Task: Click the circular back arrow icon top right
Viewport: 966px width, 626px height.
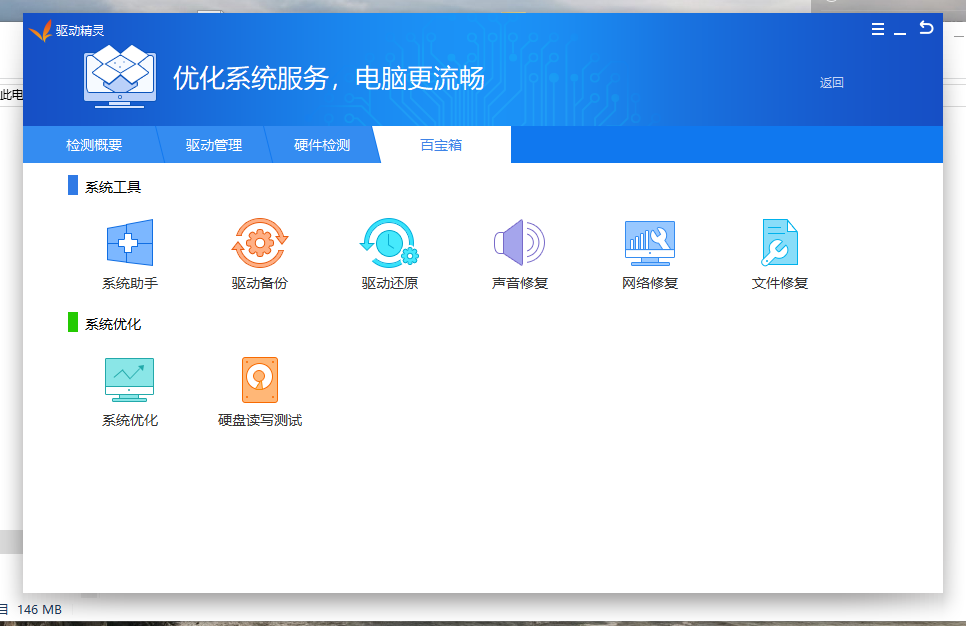Action: point(926,28)
